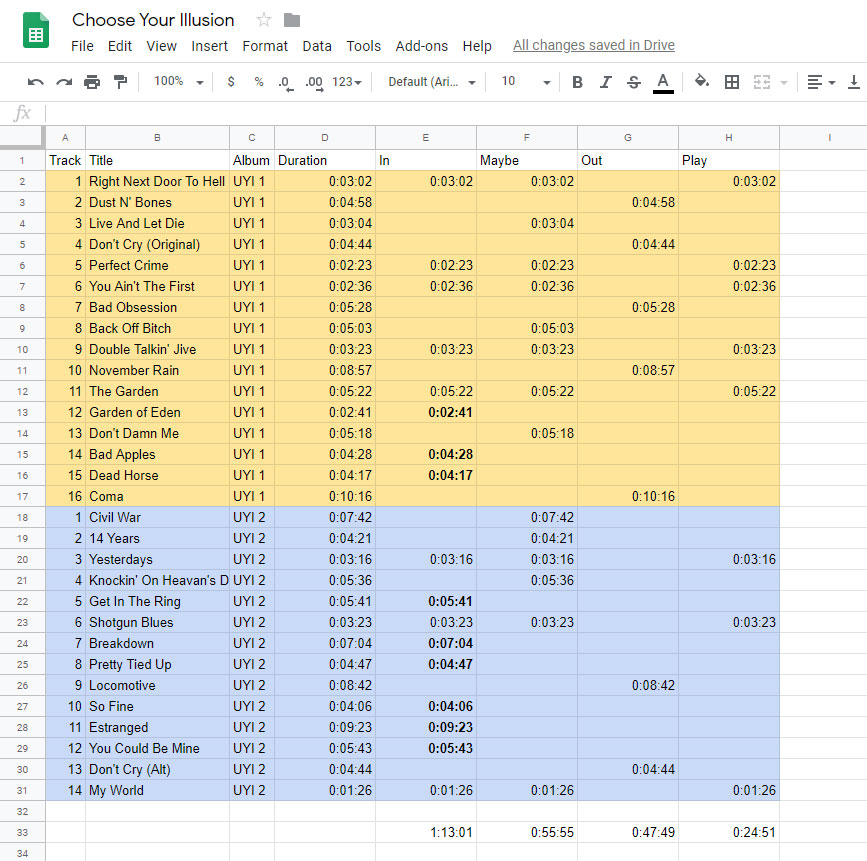867x861 pixels.
Task: Move document using the folder icon
Action: pyautogui.click(x=292, y=20)
